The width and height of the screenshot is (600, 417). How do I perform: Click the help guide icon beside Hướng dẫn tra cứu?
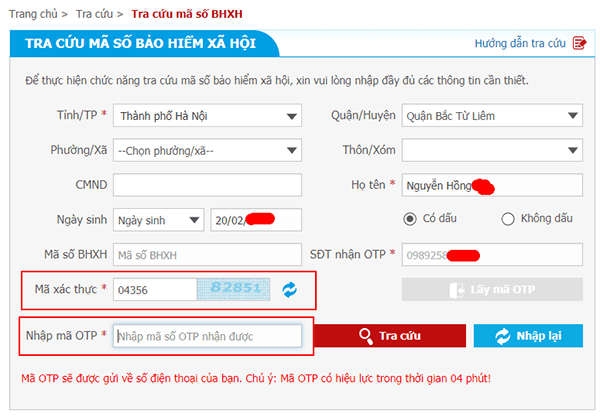click(x=579, y=44)
